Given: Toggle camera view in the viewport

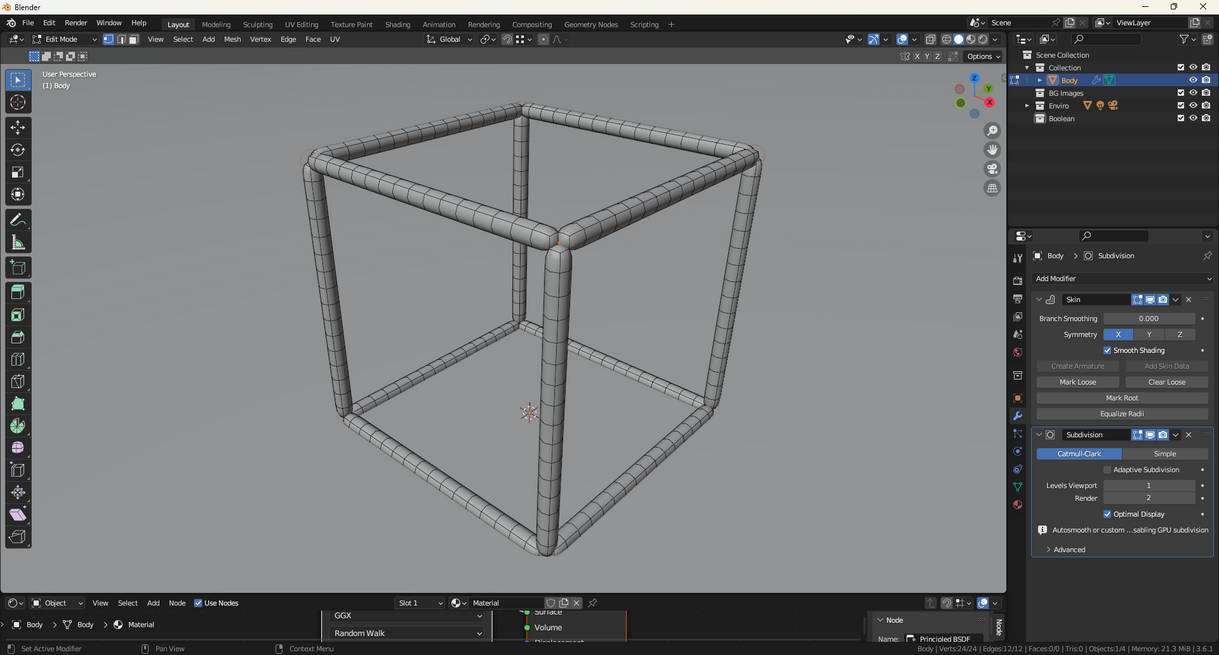Looking at the screenshot, I should (x=992, y=169).
